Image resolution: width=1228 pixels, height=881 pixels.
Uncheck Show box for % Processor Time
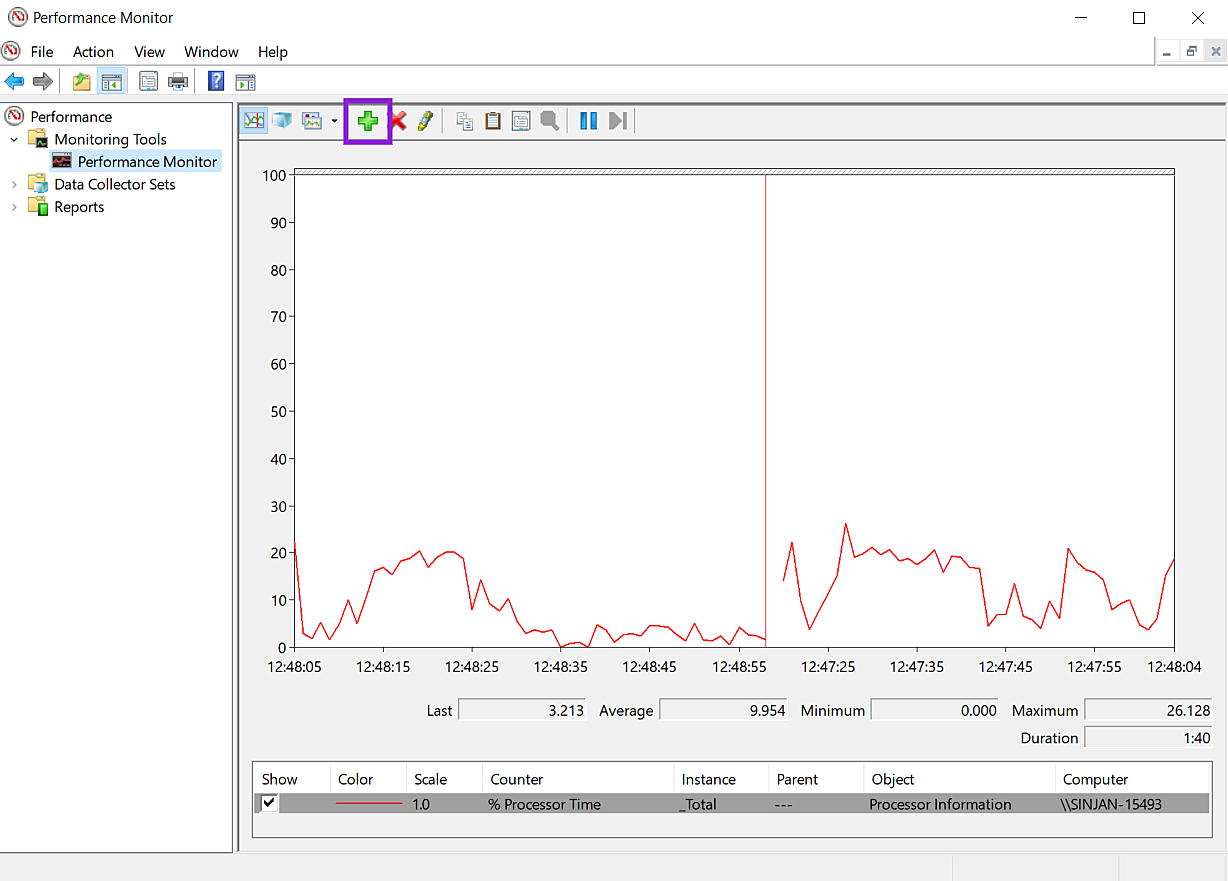click(269, 803)
